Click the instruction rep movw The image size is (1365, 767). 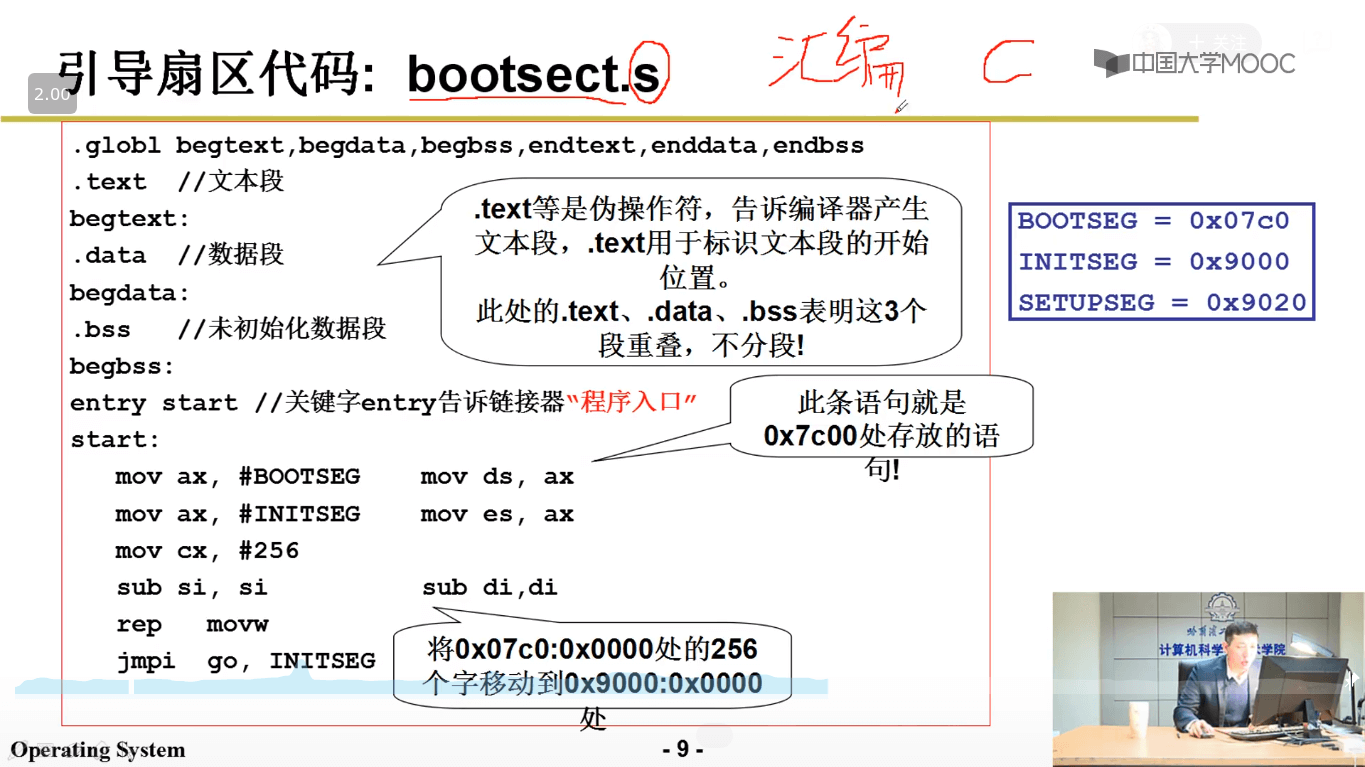coord(193,625)
